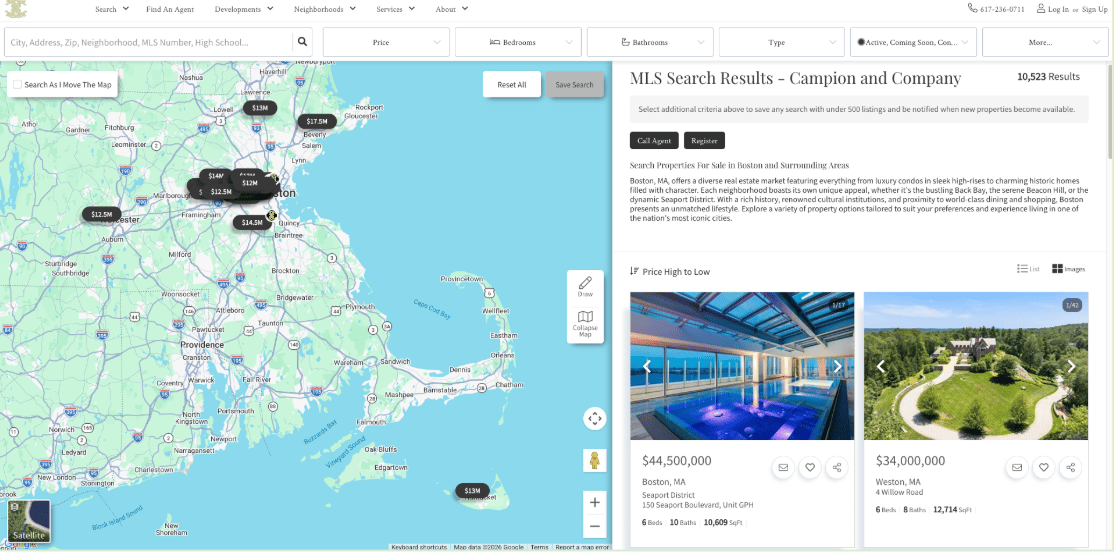Click the Sign Up link
This screenshot has height=552, width=1114.
pos(1094,9)
